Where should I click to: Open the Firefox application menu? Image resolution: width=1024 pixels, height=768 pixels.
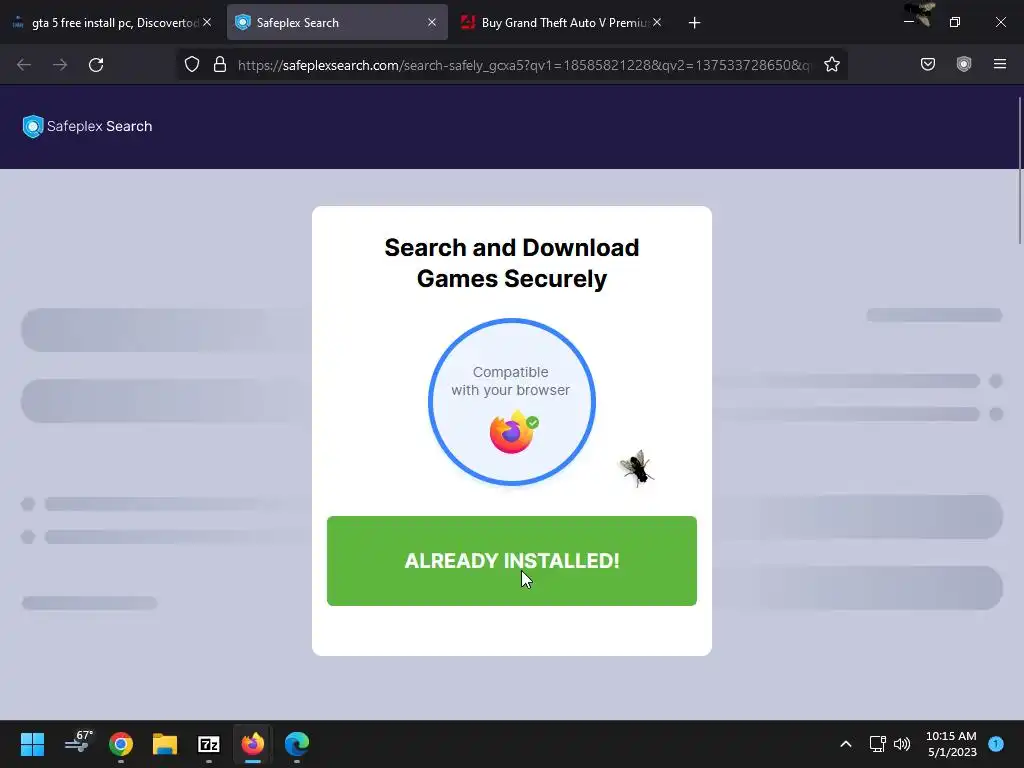pos(1000,65)
